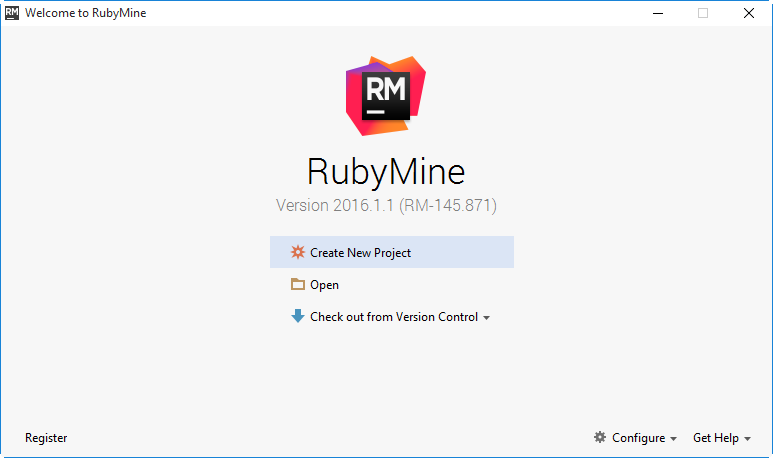The height and width of the screenshot is (458, 773).
Task: Click the blue download arrow icon
Action: tap(297, 316)
